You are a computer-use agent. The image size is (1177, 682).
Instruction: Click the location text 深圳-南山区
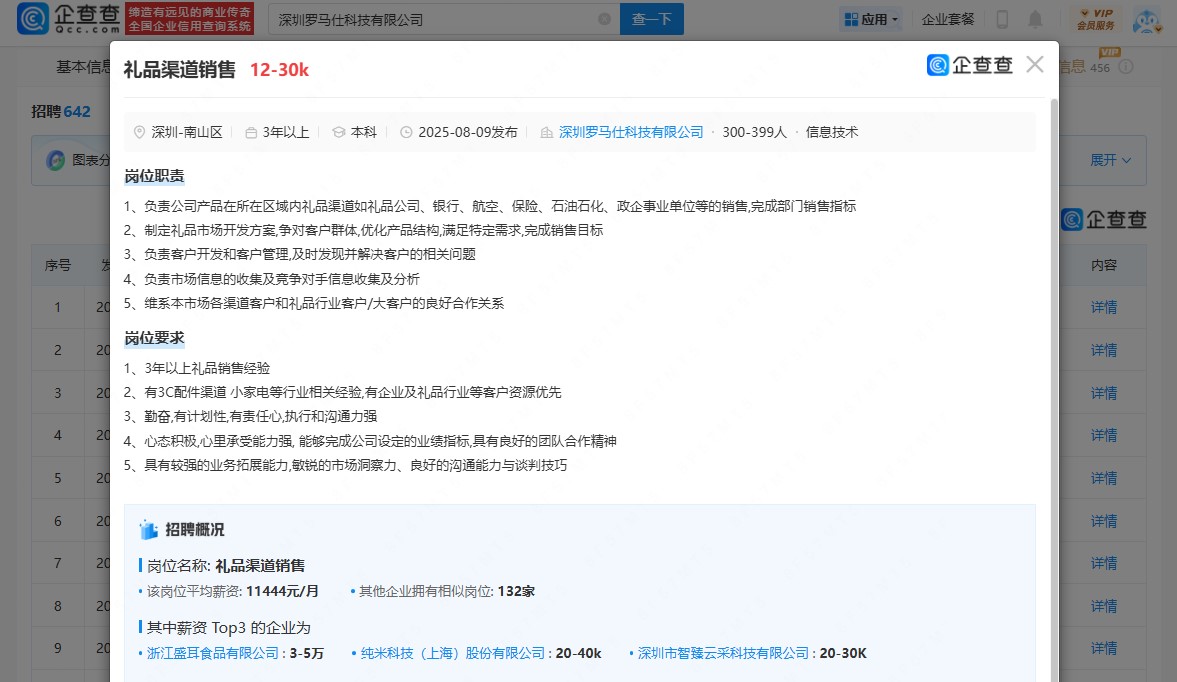tap(187, 132)
